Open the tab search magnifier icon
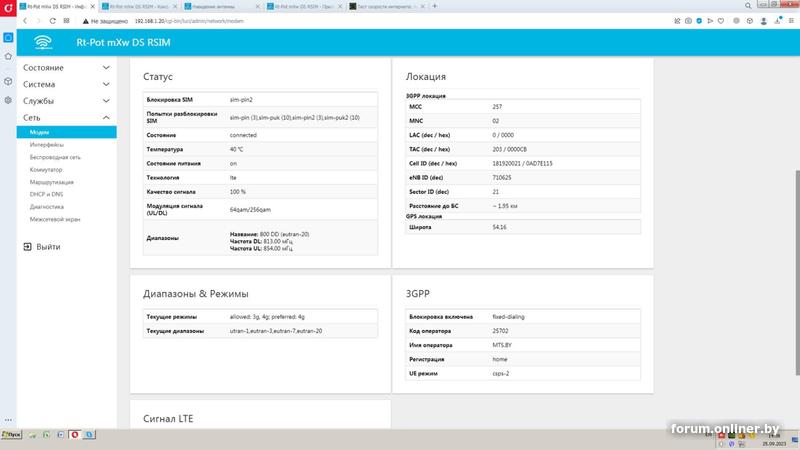The height and width of the screenshot is (450, 800). pyautogui.click(x=748, y=6)
